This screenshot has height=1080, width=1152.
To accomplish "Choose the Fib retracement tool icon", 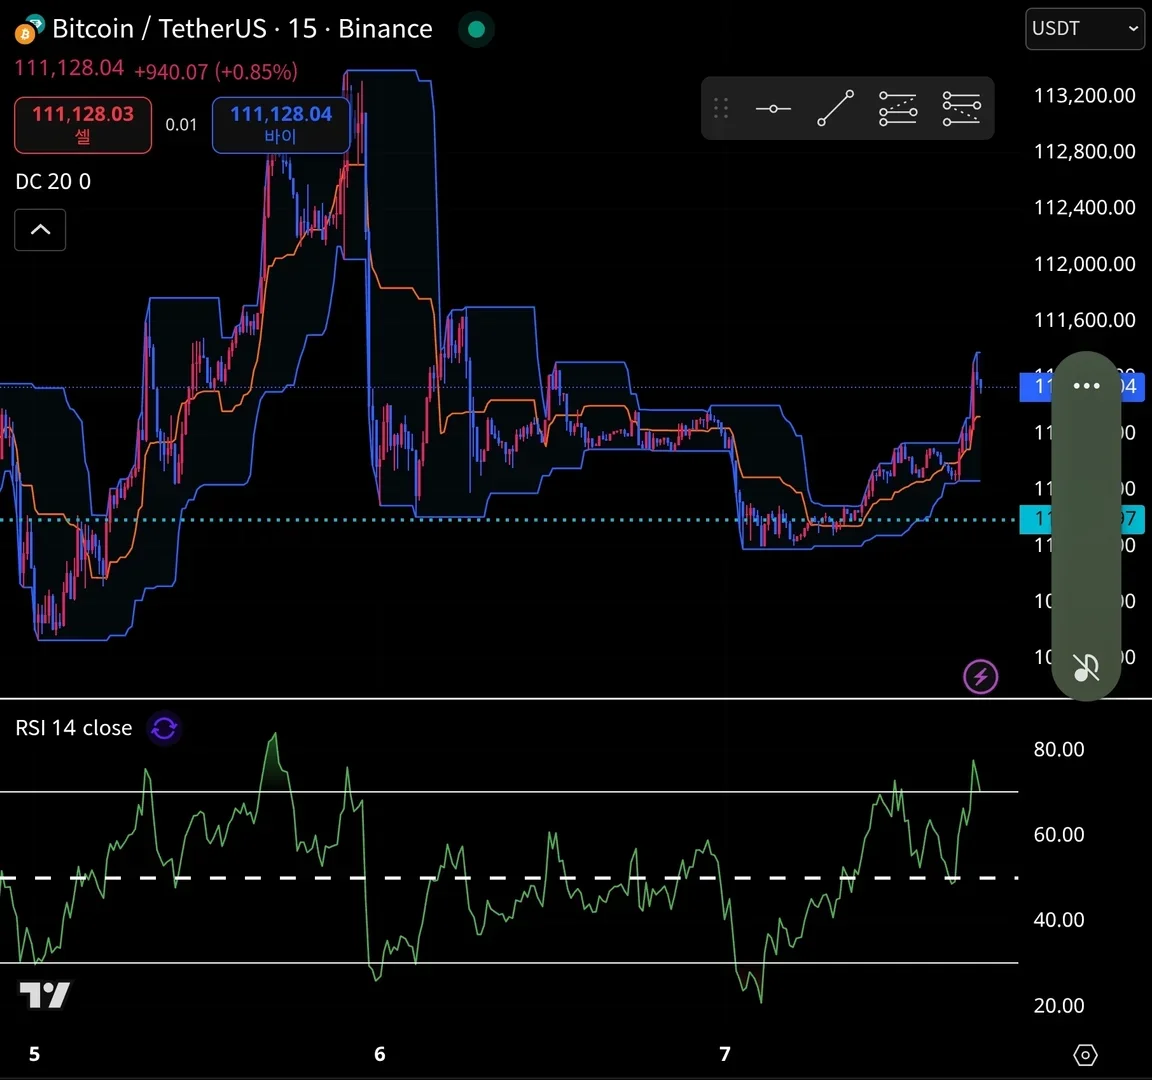I will pos(898,108).
